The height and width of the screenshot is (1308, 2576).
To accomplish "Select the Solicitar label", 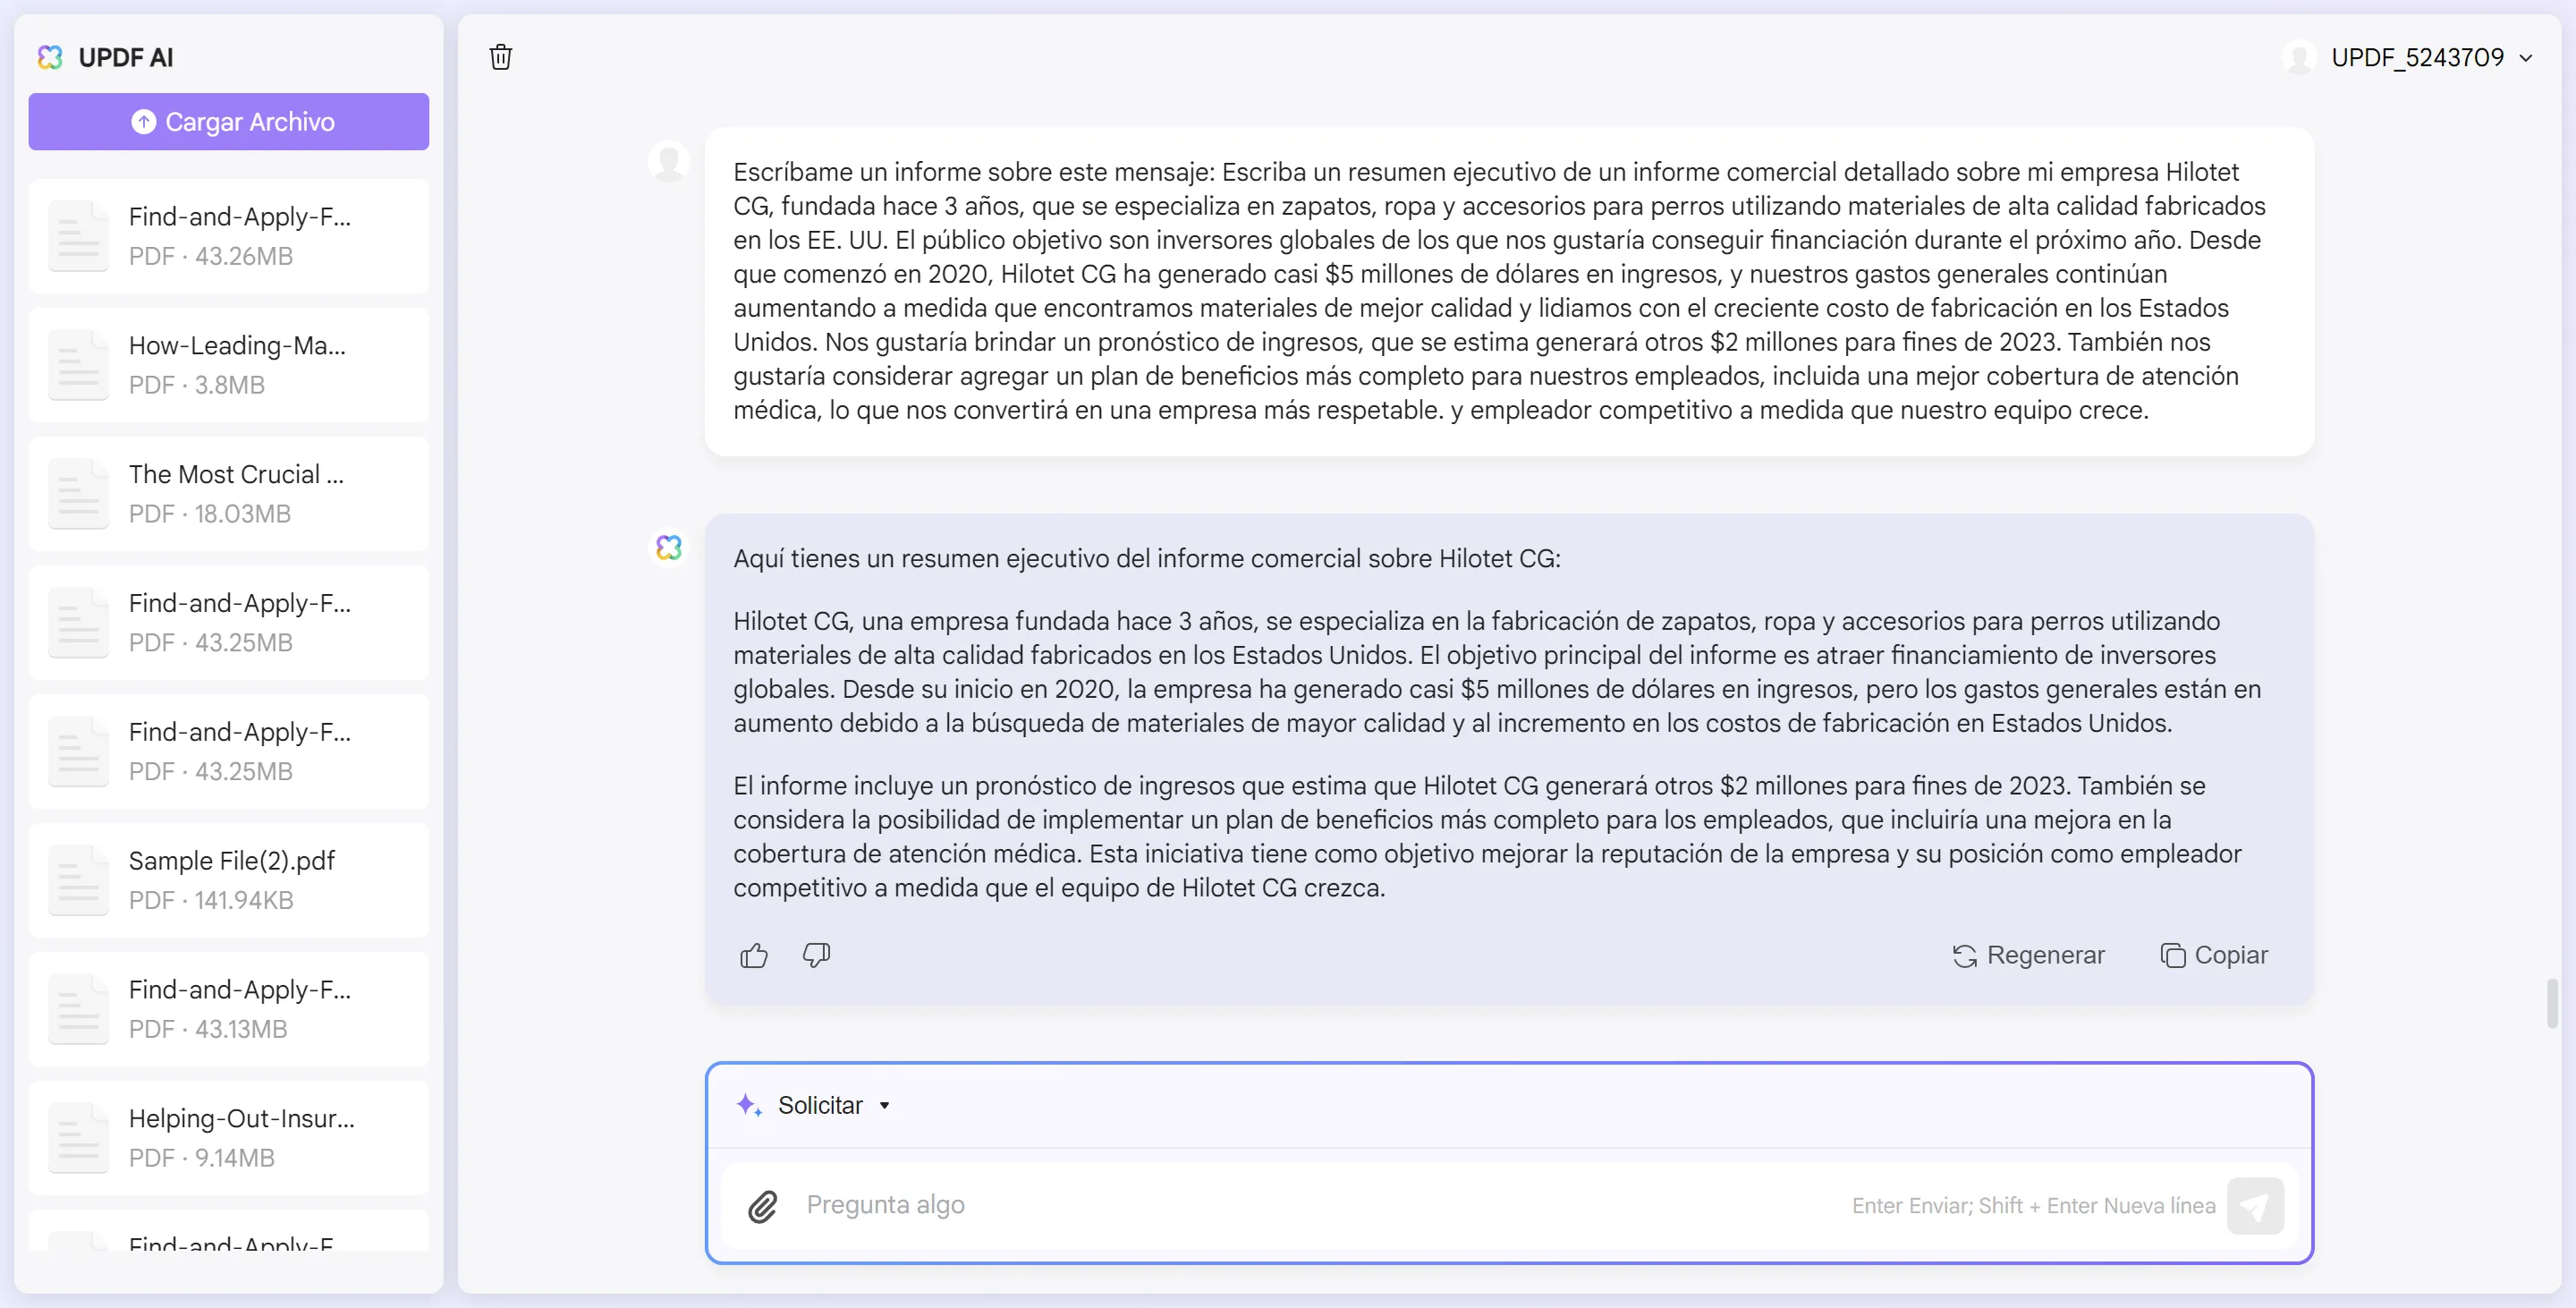I will point(820,1105).
